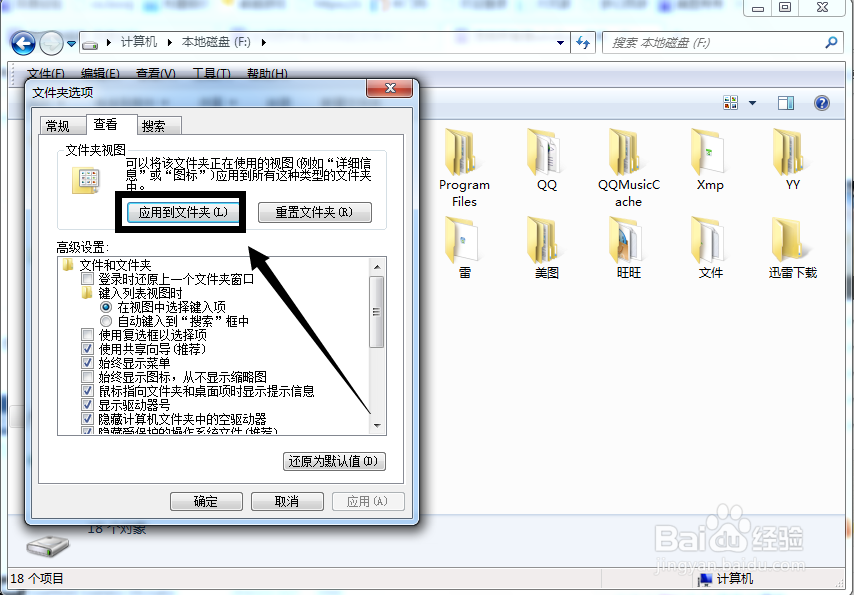Toggle the preview pane icon

click(x=786, y=102)
